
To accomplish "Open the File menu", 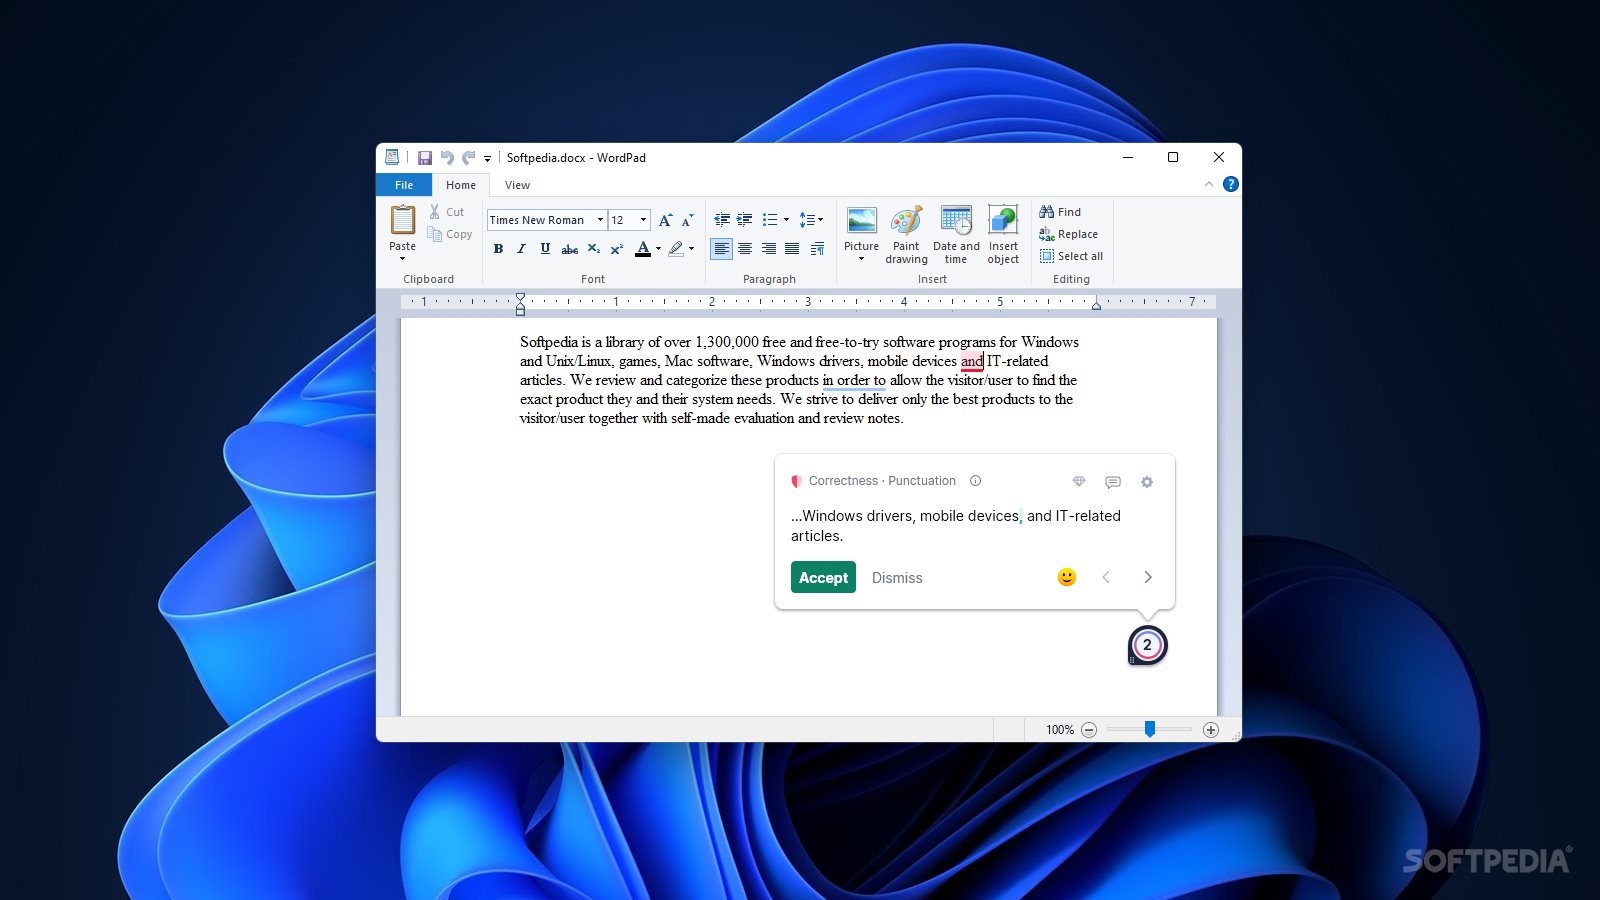I will [404, 185].
